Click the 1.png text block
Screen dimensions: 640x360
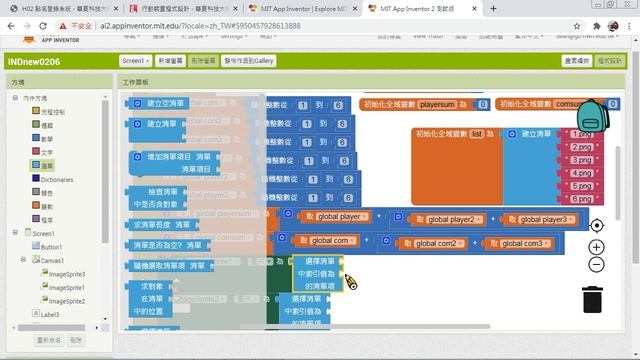pyautogui.click(x=582, y=134)
